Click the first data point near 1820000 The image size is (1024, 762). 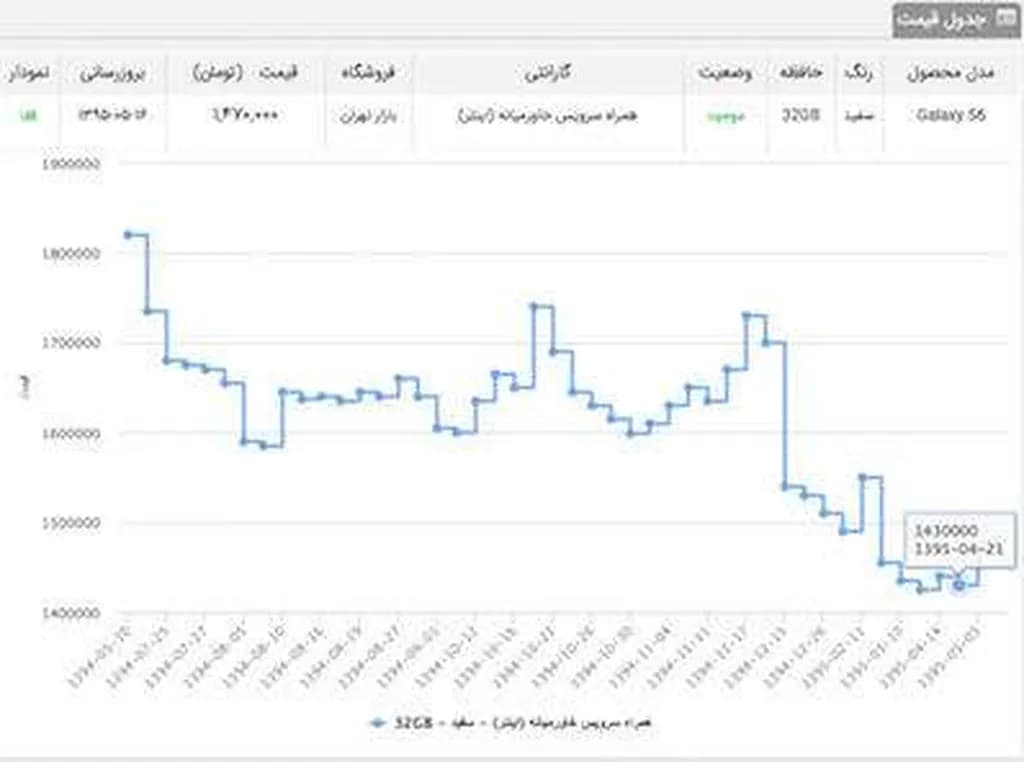click(x=128, y=235)
